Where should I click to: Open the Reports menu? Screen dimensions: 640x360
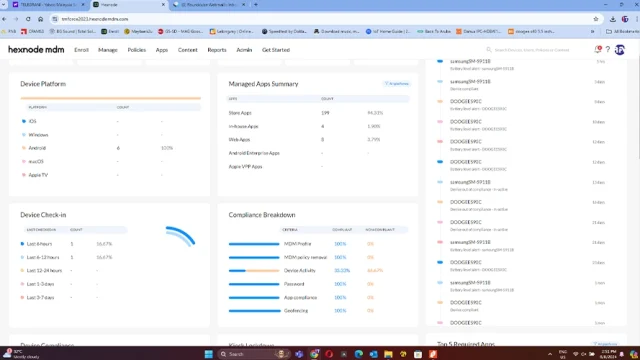pos(217,50)
